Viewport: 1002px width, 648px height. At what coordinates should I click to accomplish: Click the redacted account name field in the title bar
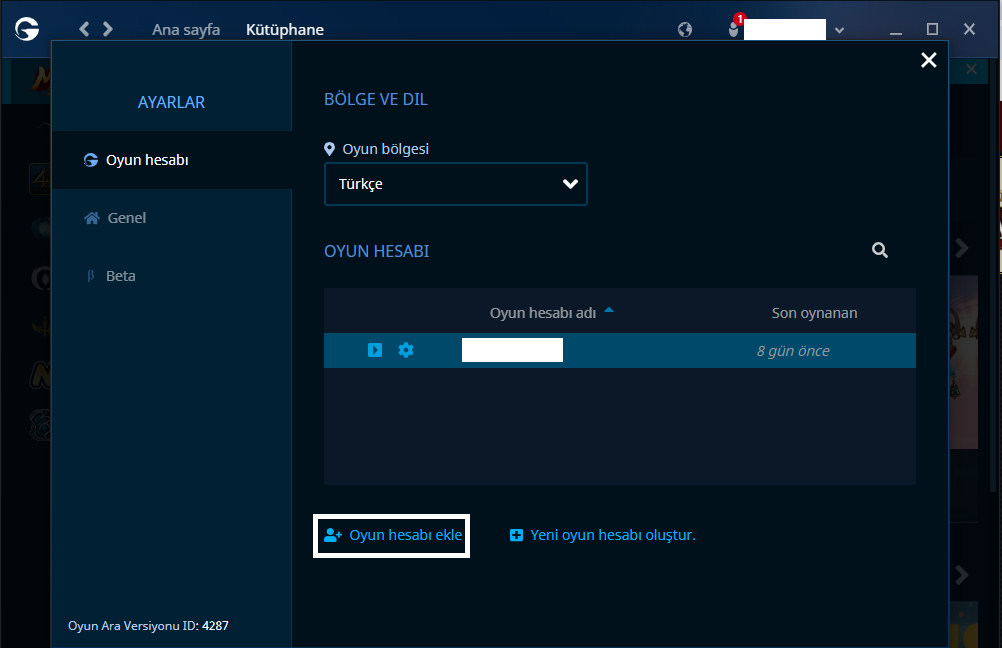pos(785,29)
